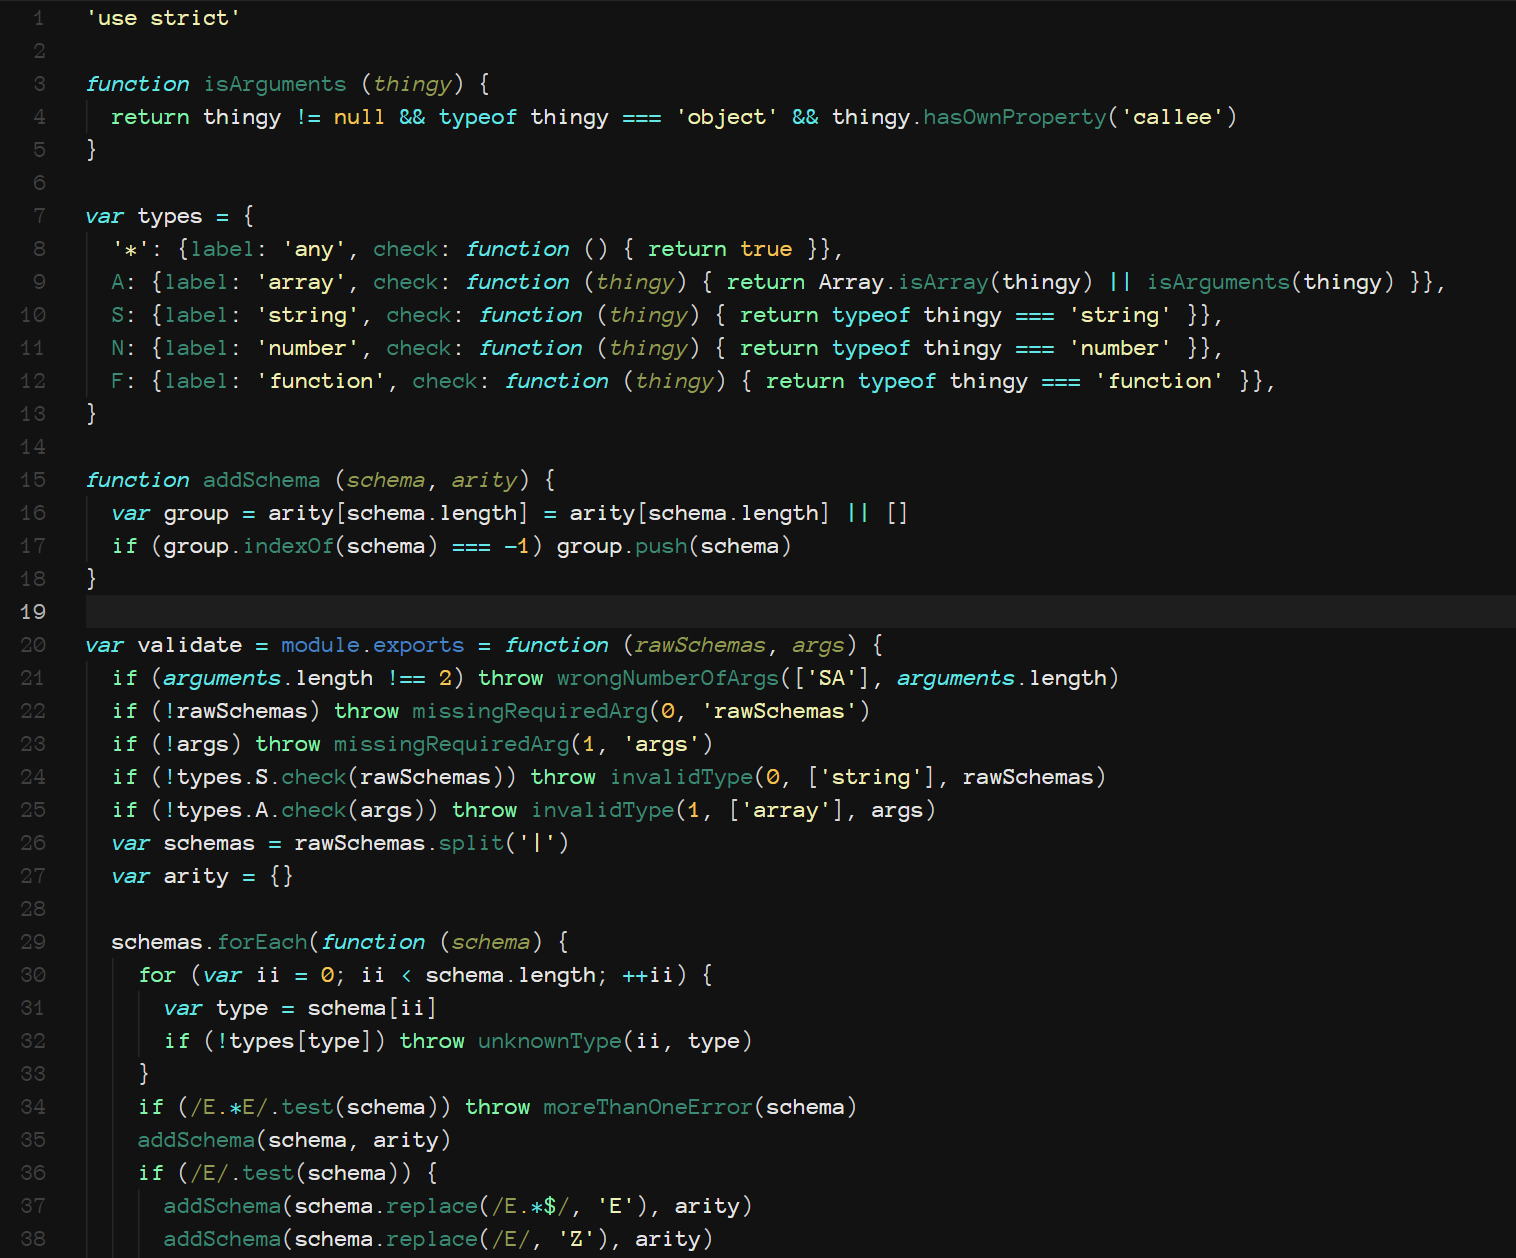Click moreThanOneError on line 34

(646, 1107)
